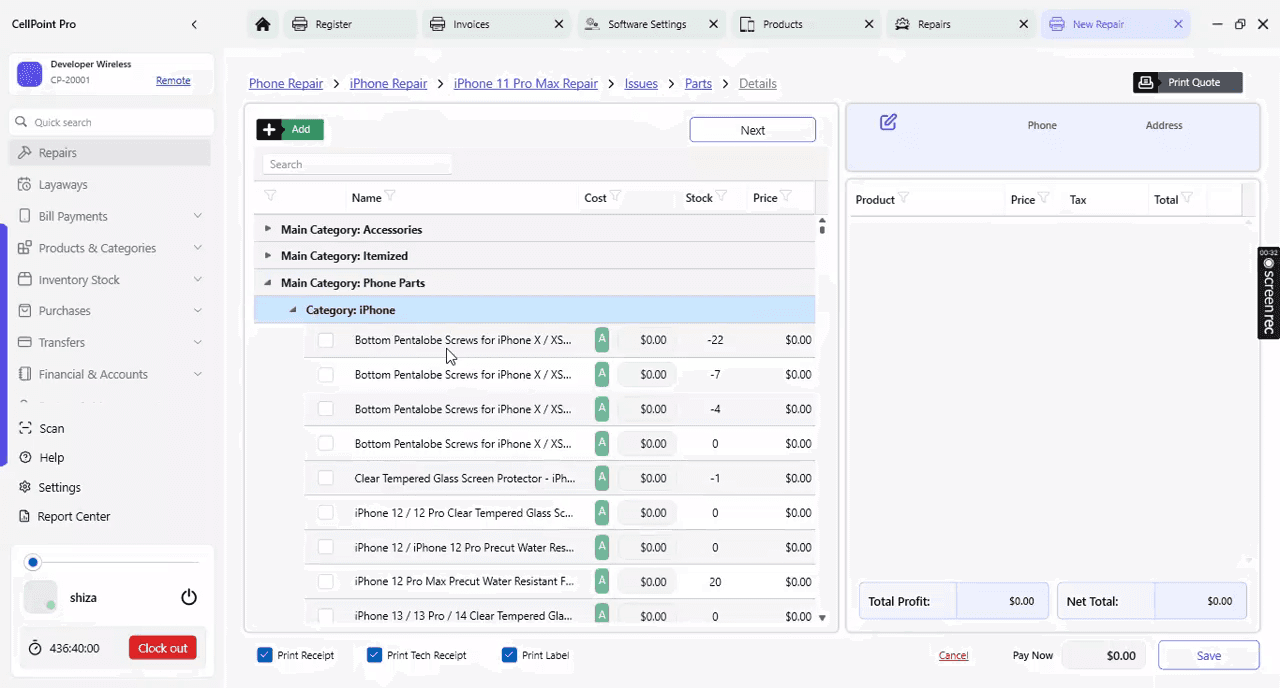
Task: Open iPhone 11 Pro Max Repair breadcrumb link
Action: point(526,83)
